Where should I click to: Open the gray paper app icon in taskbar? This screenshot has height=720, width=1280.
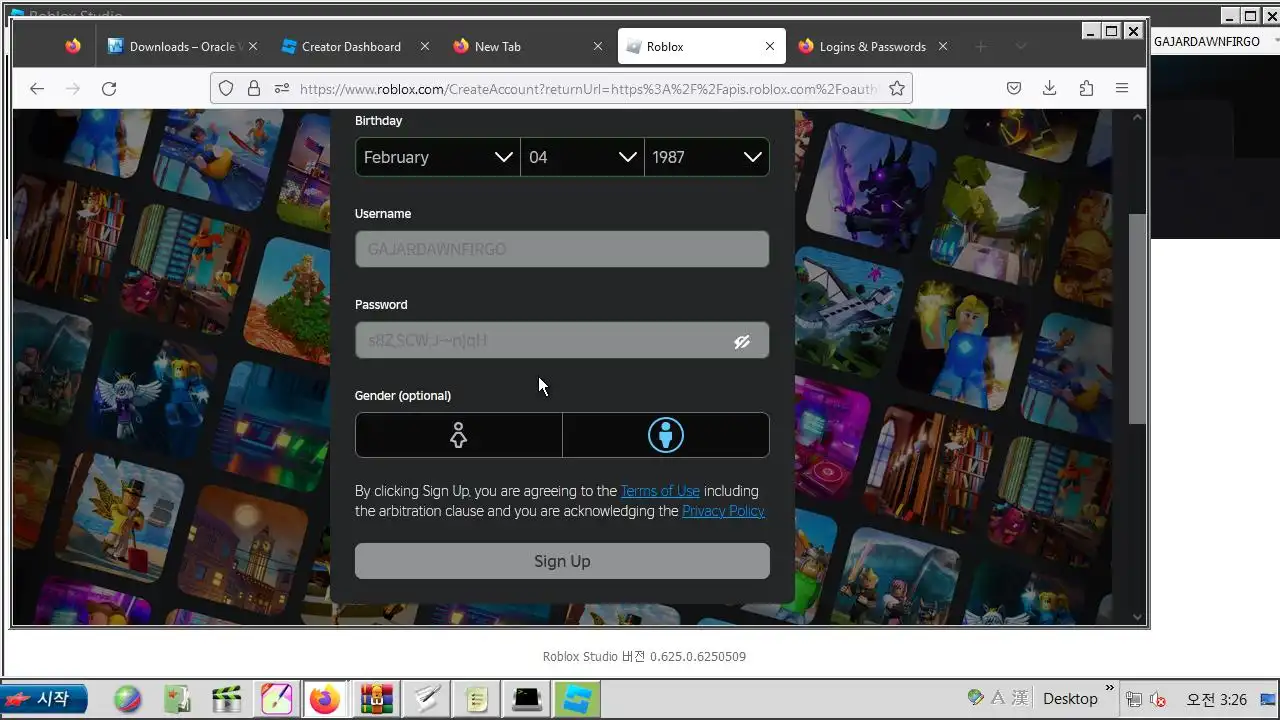(x=427, y=699)
